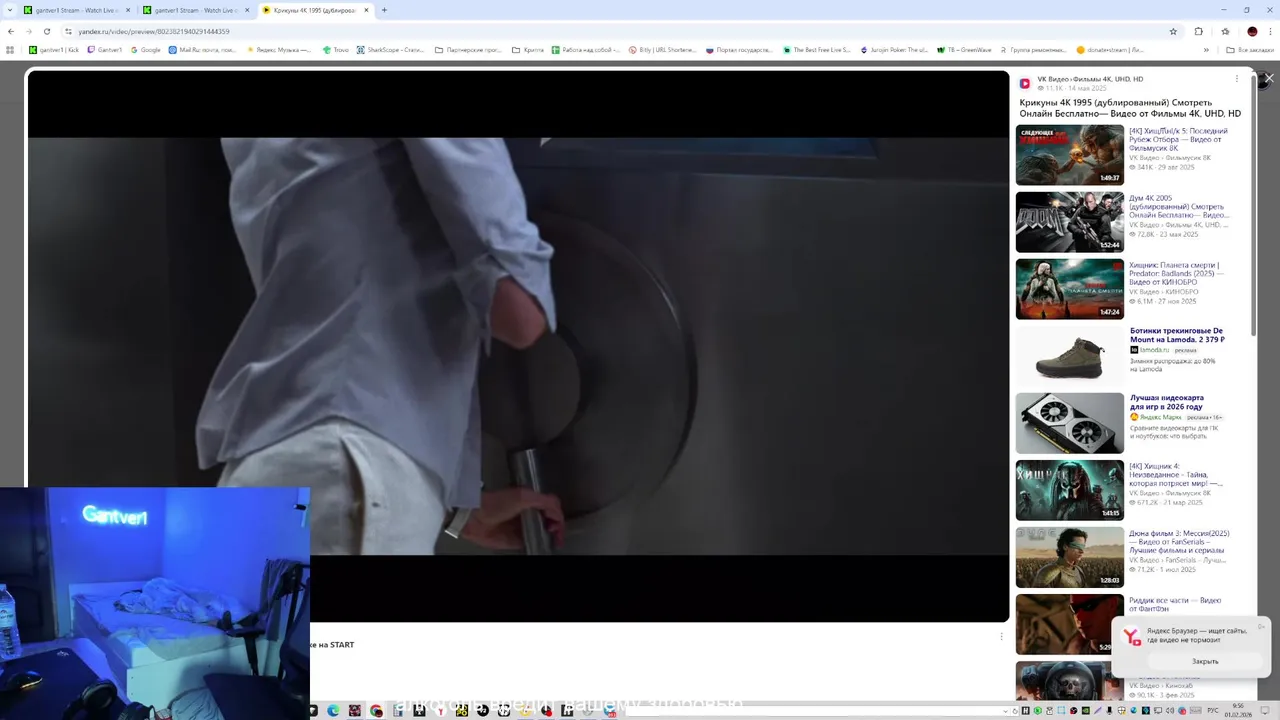Switch to the second gantver1 Stream tab
The image size is (1280, 720).
coord(195,10)
